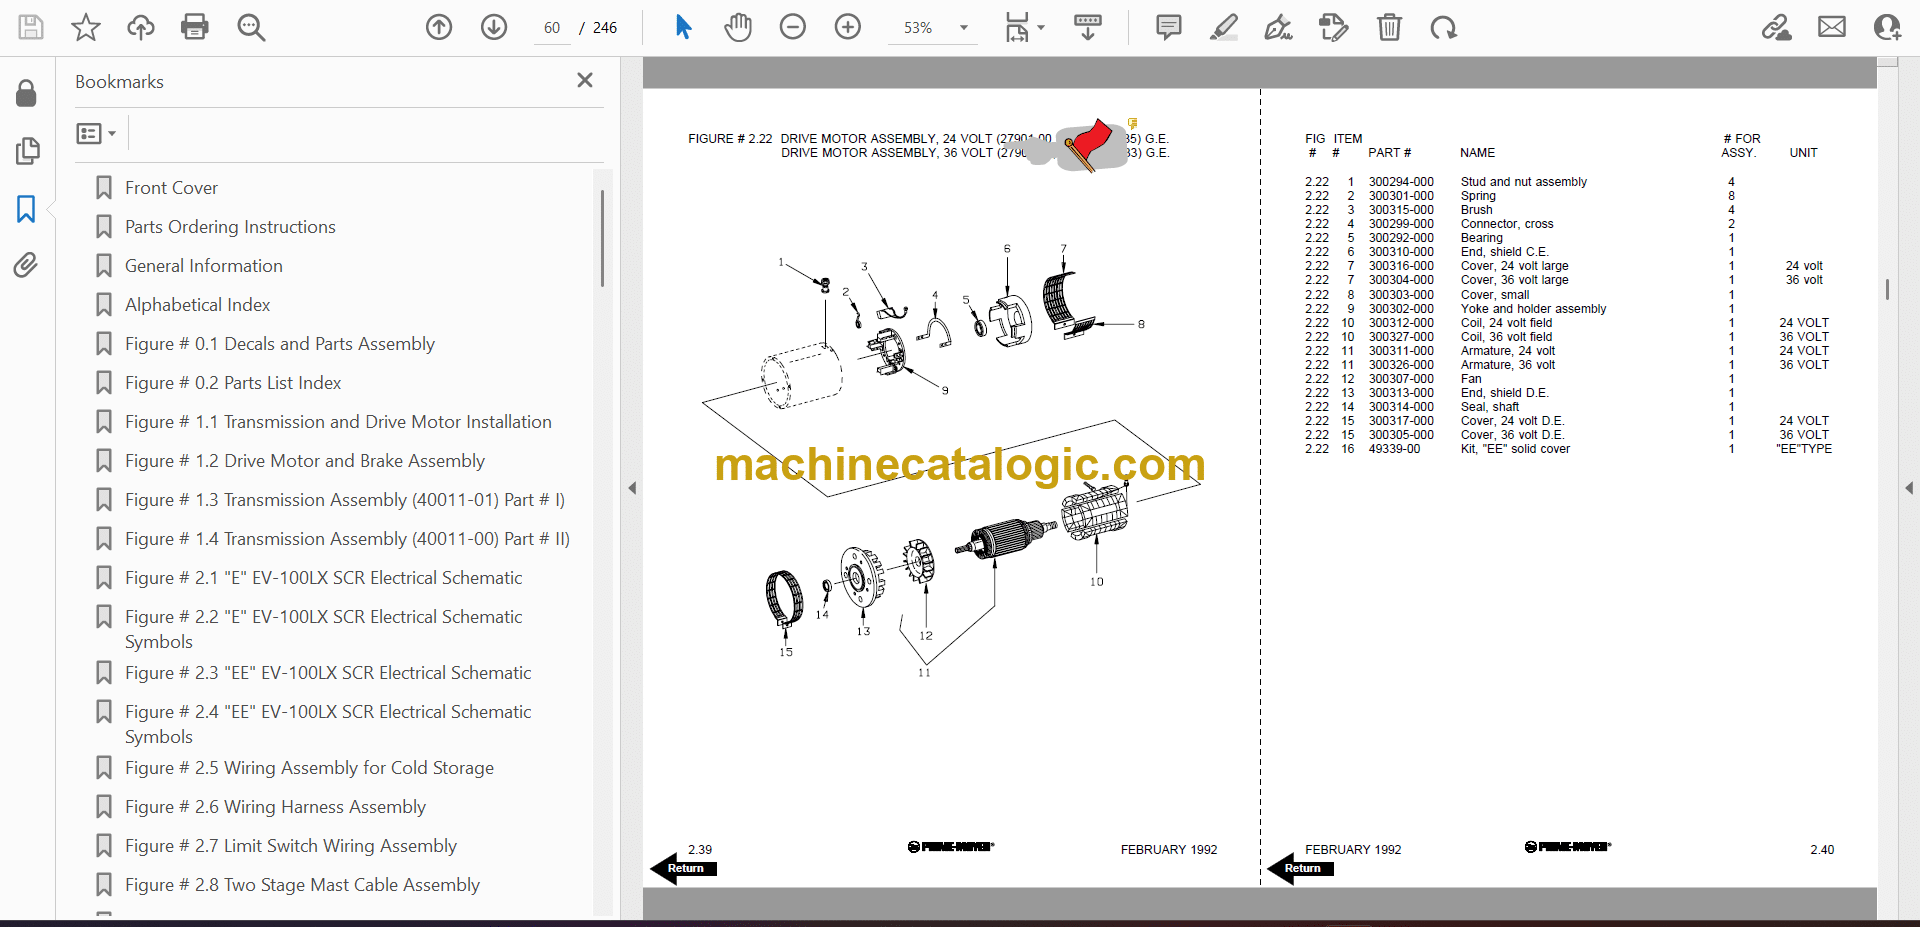Open Figure # 0.1 Decals and Parts Assembly

click(280, 344)
